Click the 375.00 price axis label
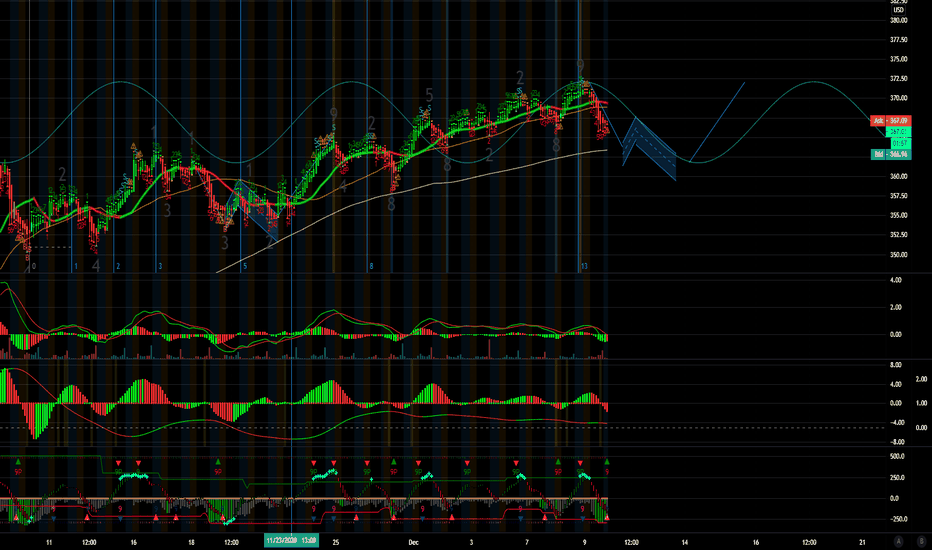Screen dimensions: 932x550 (898, 59)
